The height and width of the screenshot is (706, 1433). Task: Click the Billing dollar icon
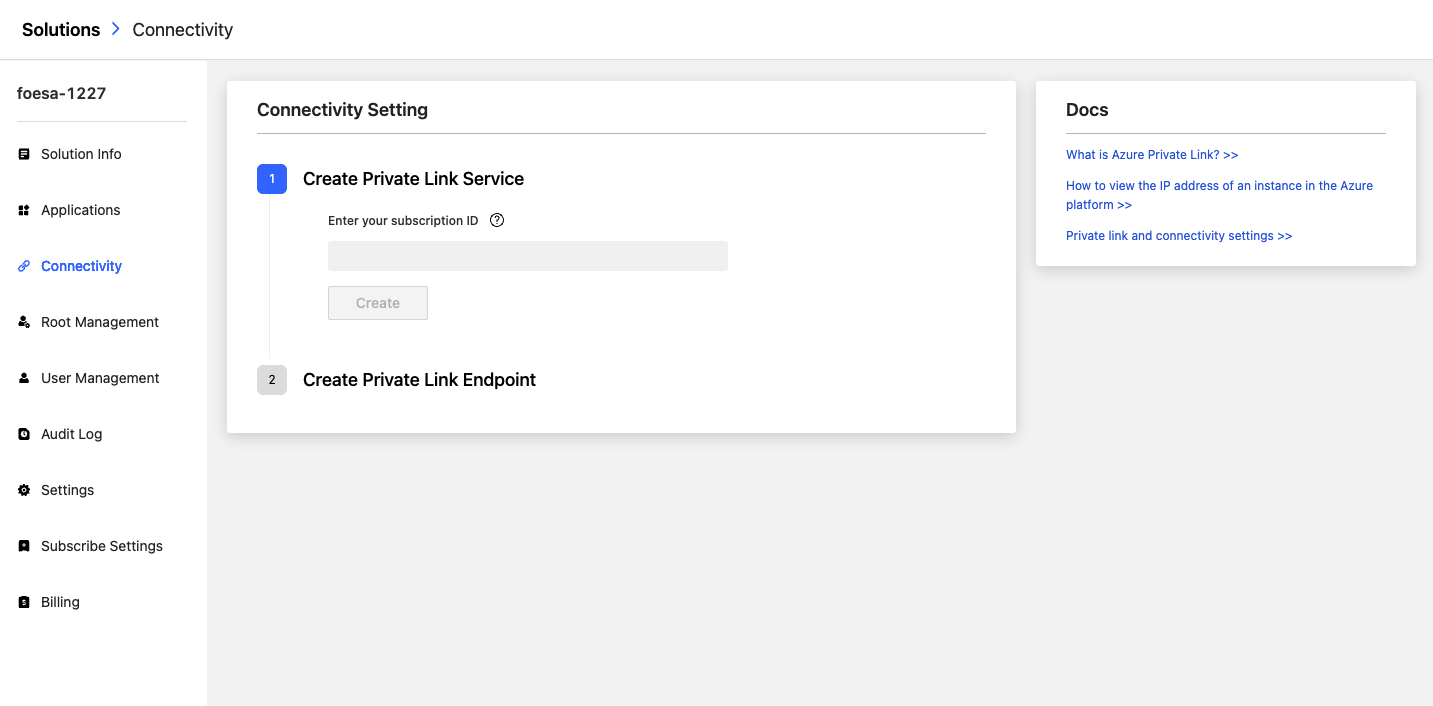(24, 602)
